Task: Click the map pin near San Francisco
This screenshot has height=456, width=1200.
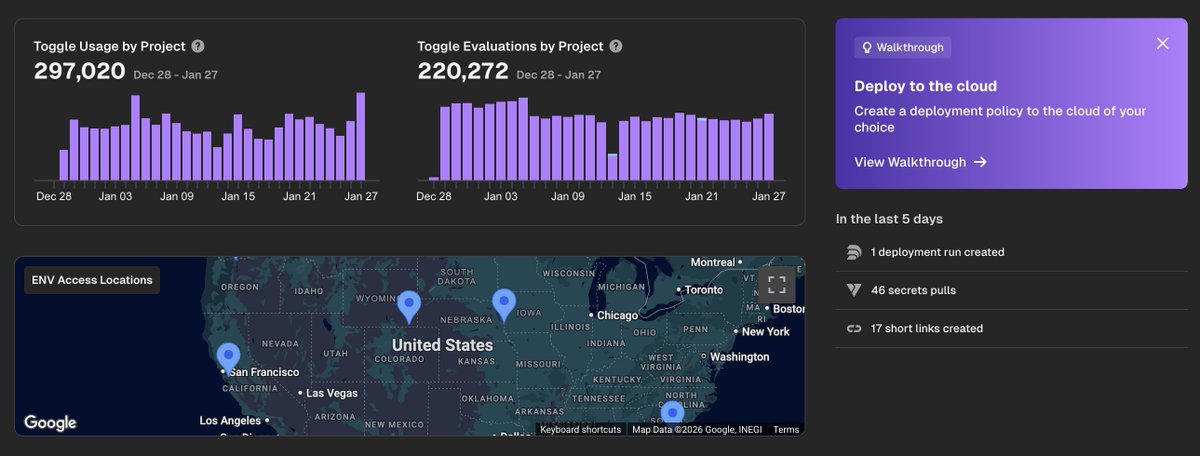Action: [229, 358]
